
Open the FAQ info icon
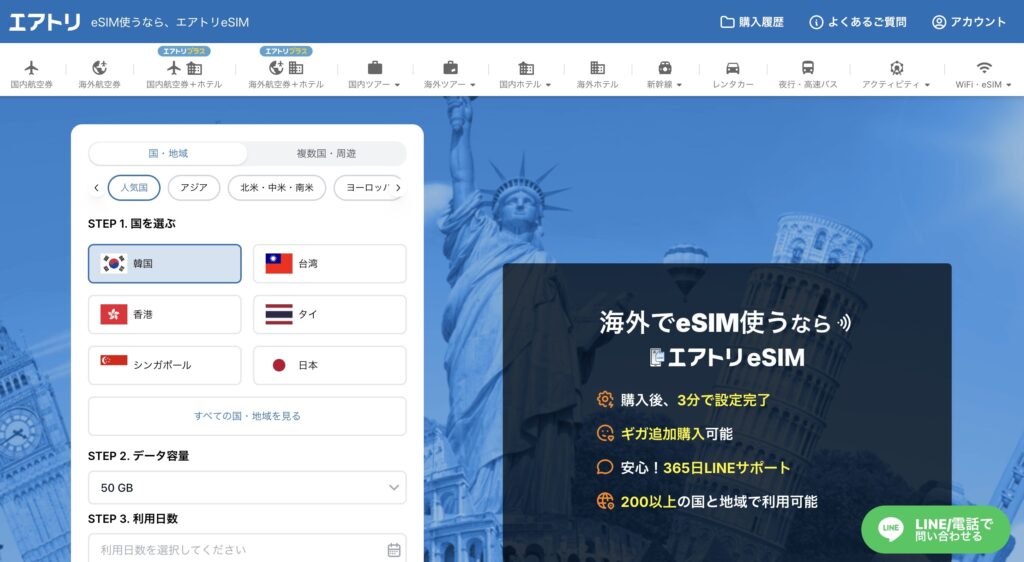click(816, 22)
